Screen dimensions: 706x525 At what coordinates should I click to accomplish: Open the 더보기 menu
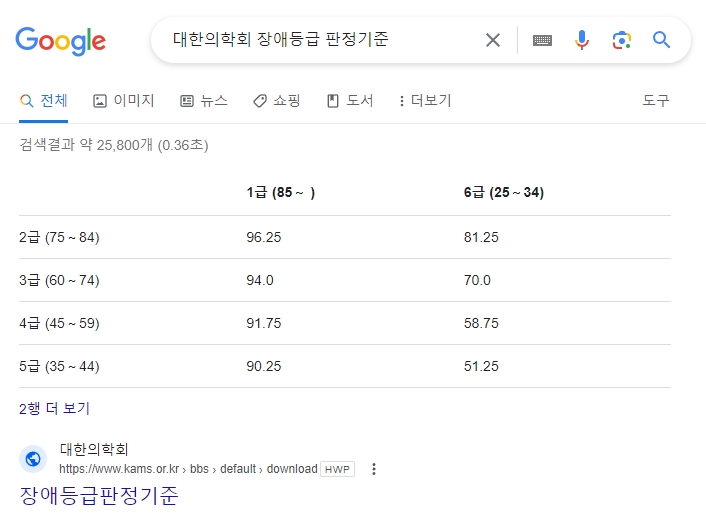click(425, 100)
